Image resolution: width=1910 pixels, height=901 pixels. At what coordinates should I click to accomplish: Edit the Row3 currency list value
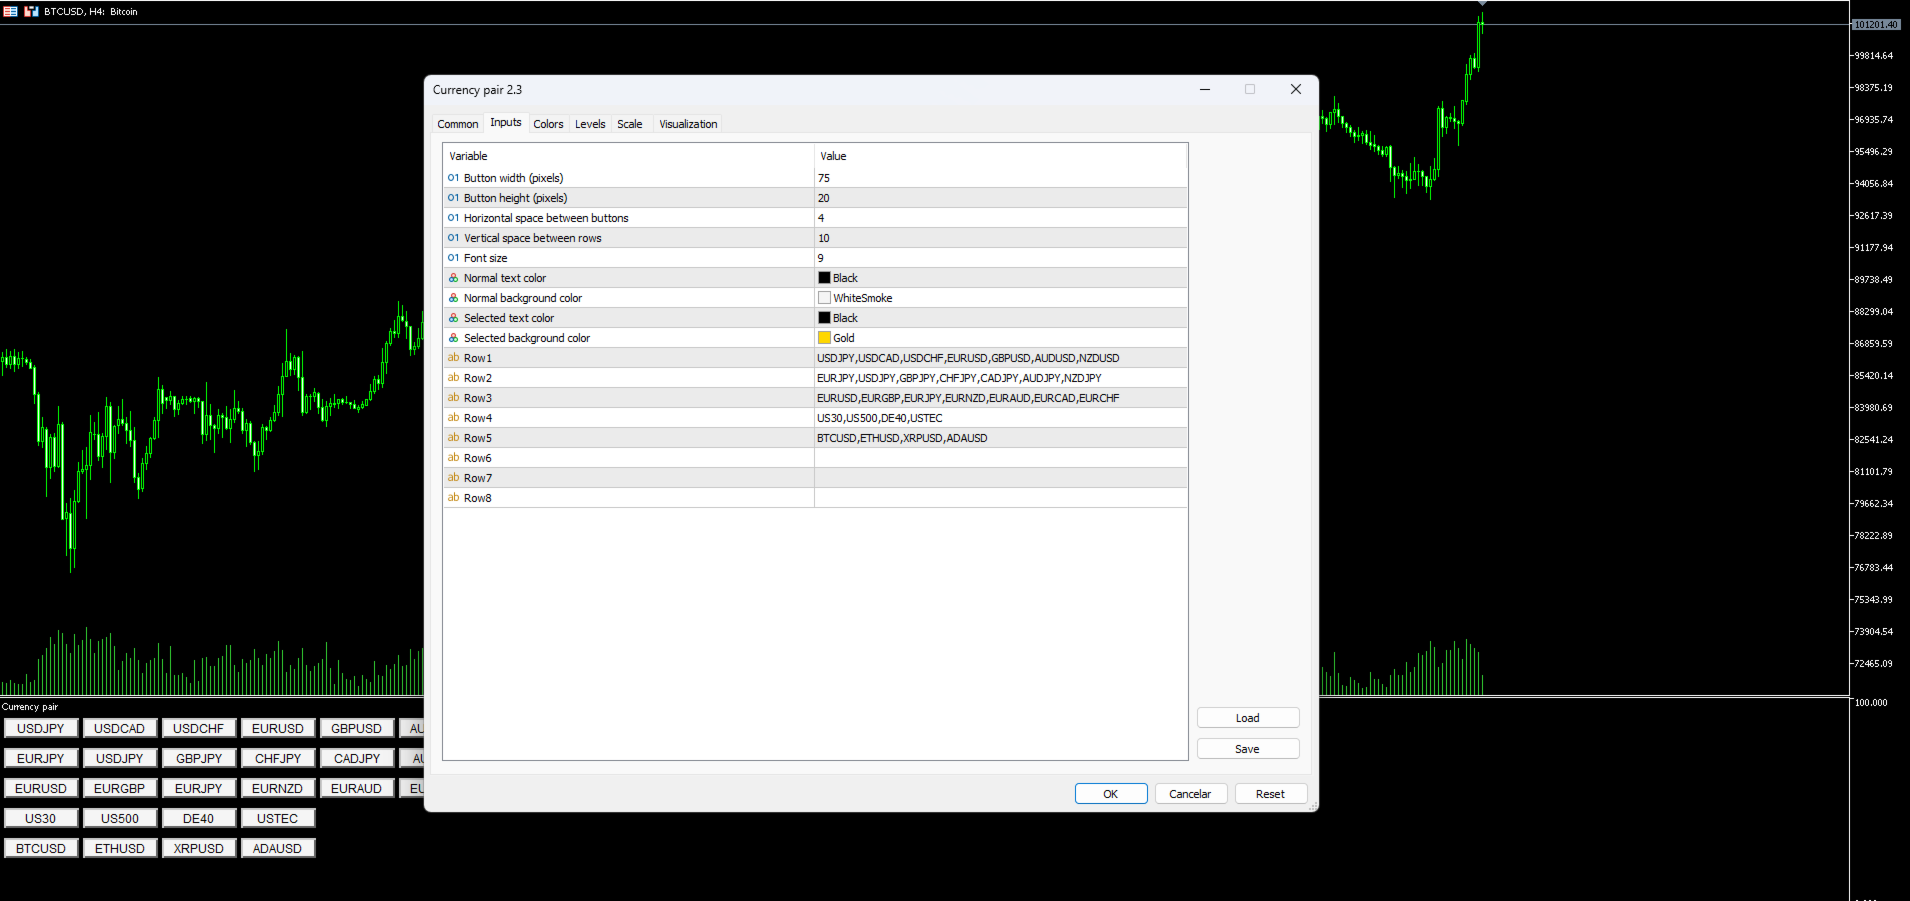[x=1001, y=398]
